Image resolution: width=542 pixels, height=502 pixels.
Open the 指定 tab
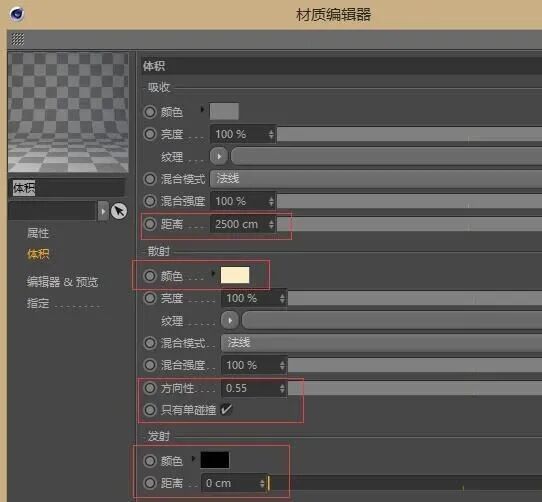coord(38,304)
